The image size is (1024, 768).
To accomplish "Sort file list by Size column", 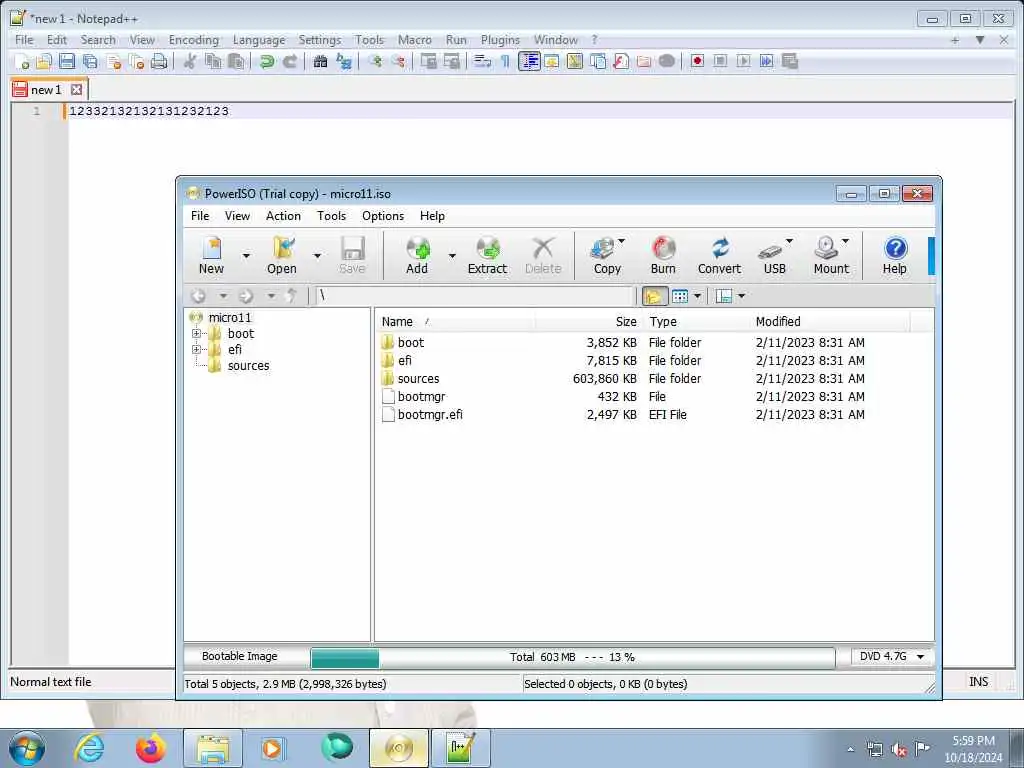I will point(589,321).
